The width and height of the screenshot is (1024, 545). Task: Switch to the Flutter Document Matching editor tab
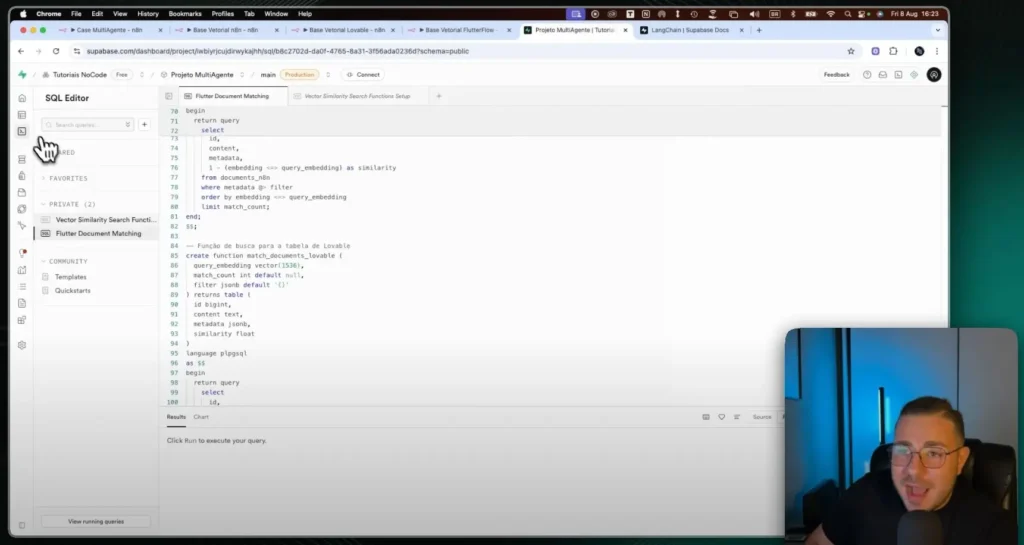click(x=232, y=96)
